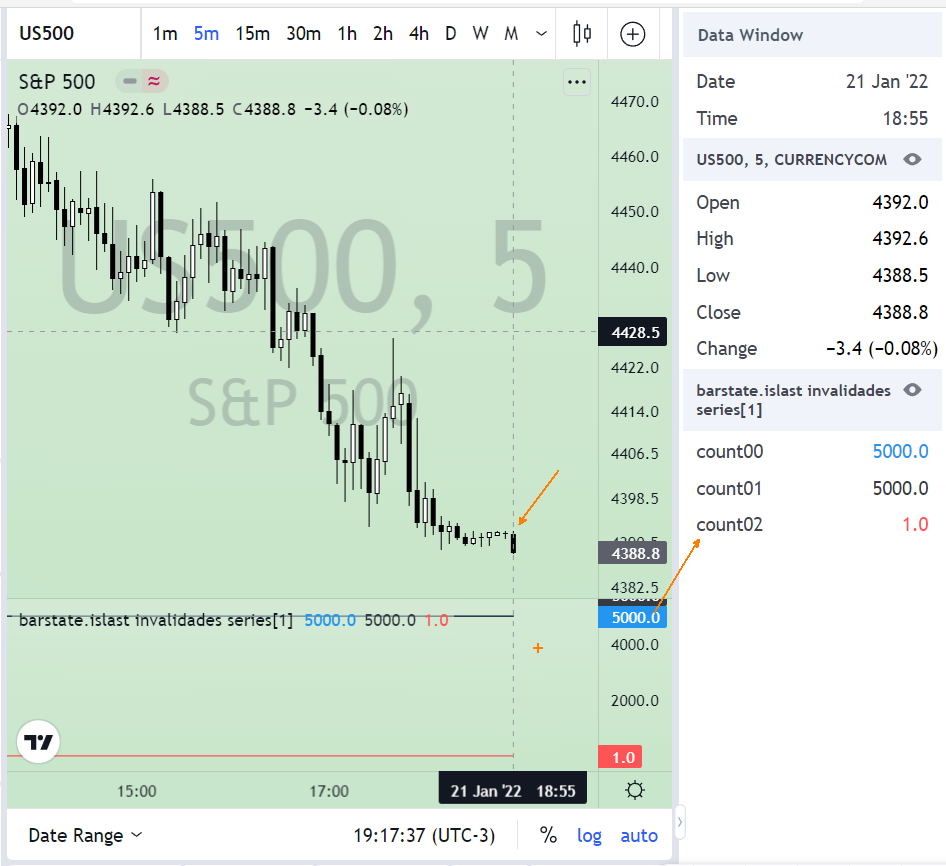The image size is (946, 866).
Task: Click the 4388.8 current price label
Action: click(633, 553)
